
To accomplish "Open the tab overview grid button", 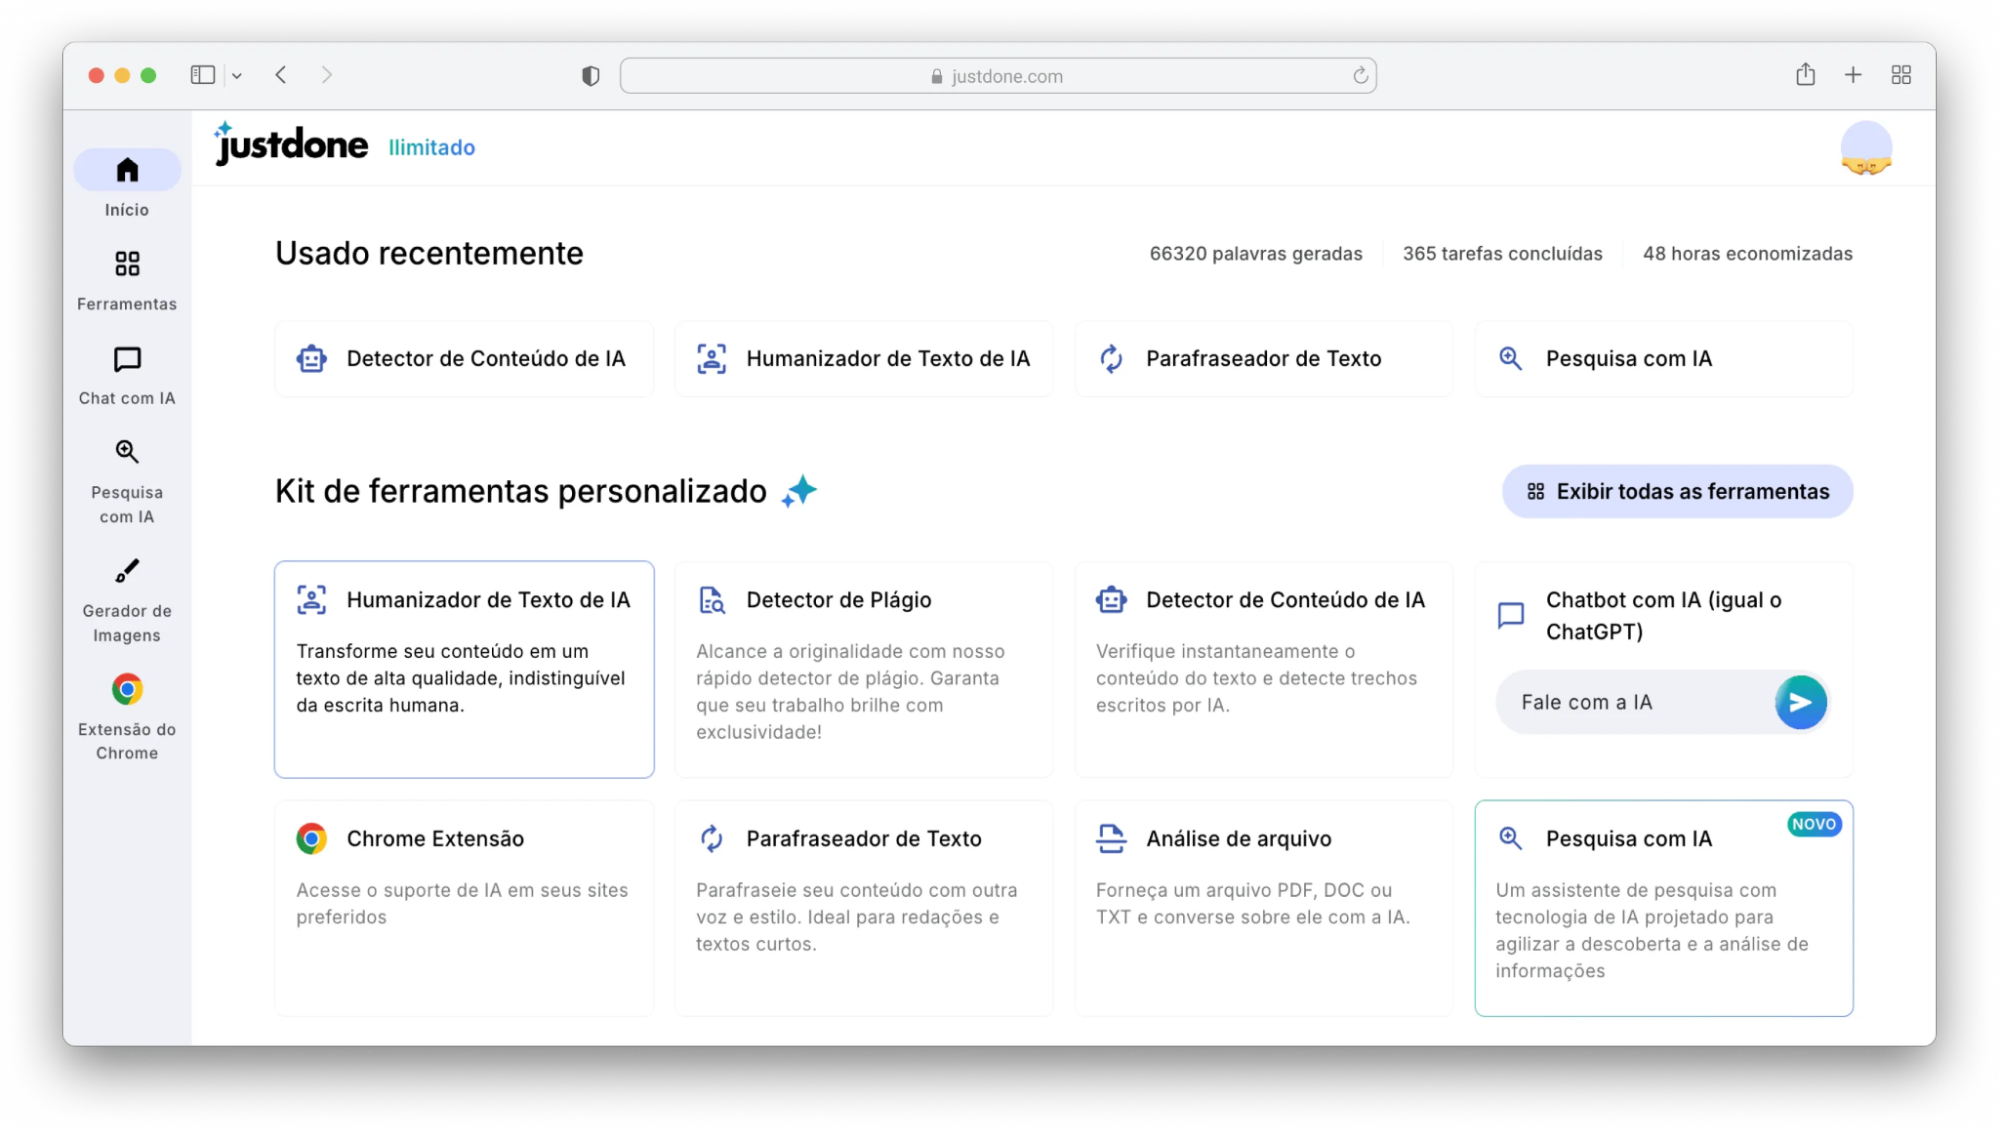I will click(1901, 75).
